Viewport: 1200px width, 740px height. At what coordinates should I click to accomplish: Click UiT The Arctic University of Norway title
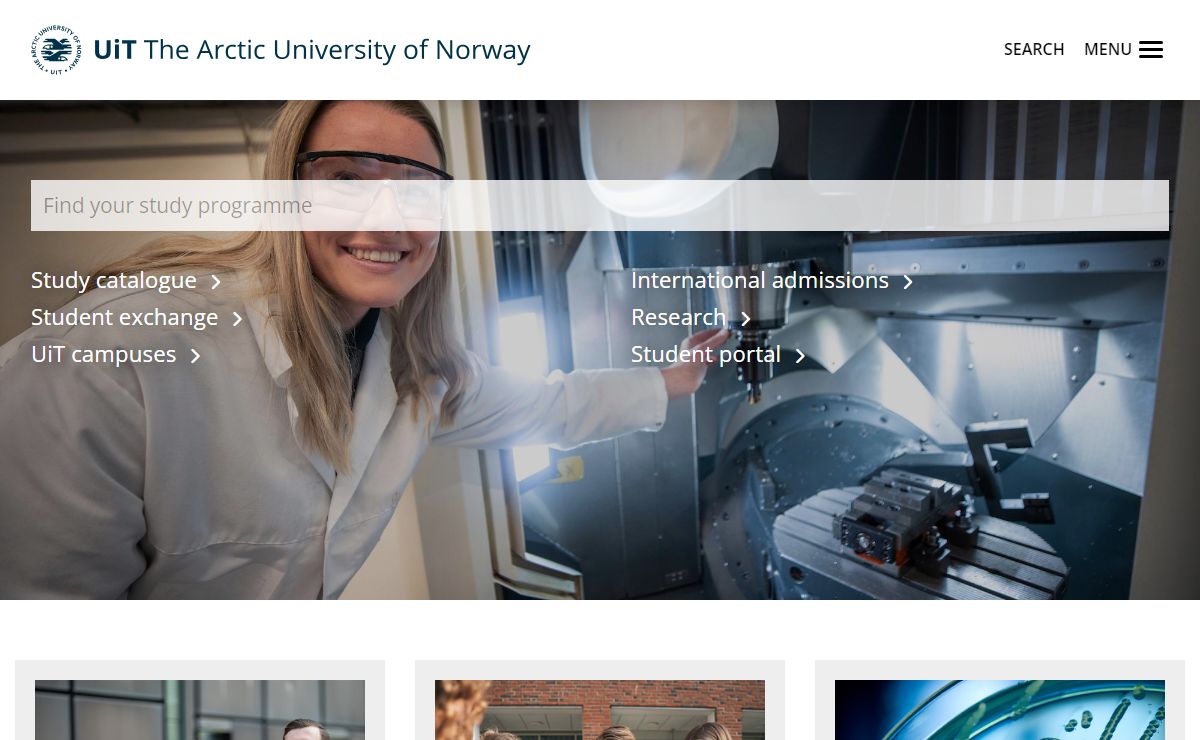pos(312,49)
